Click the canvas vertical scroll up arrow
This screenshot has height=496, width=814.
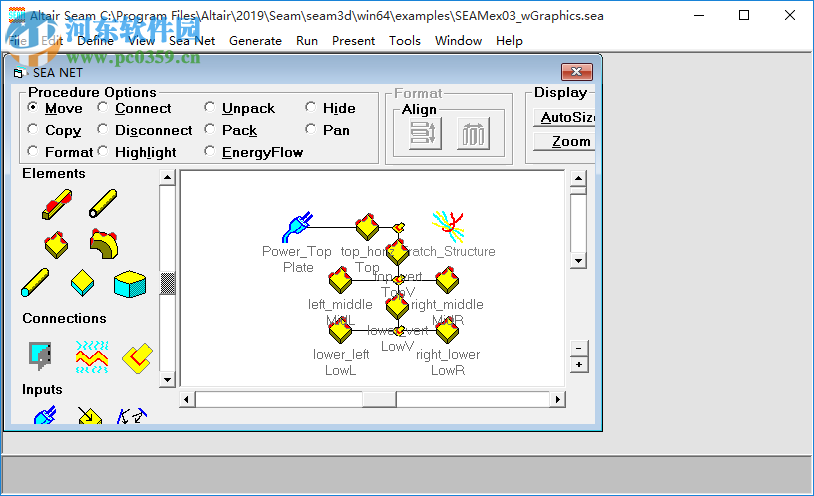tap(578, 179)
